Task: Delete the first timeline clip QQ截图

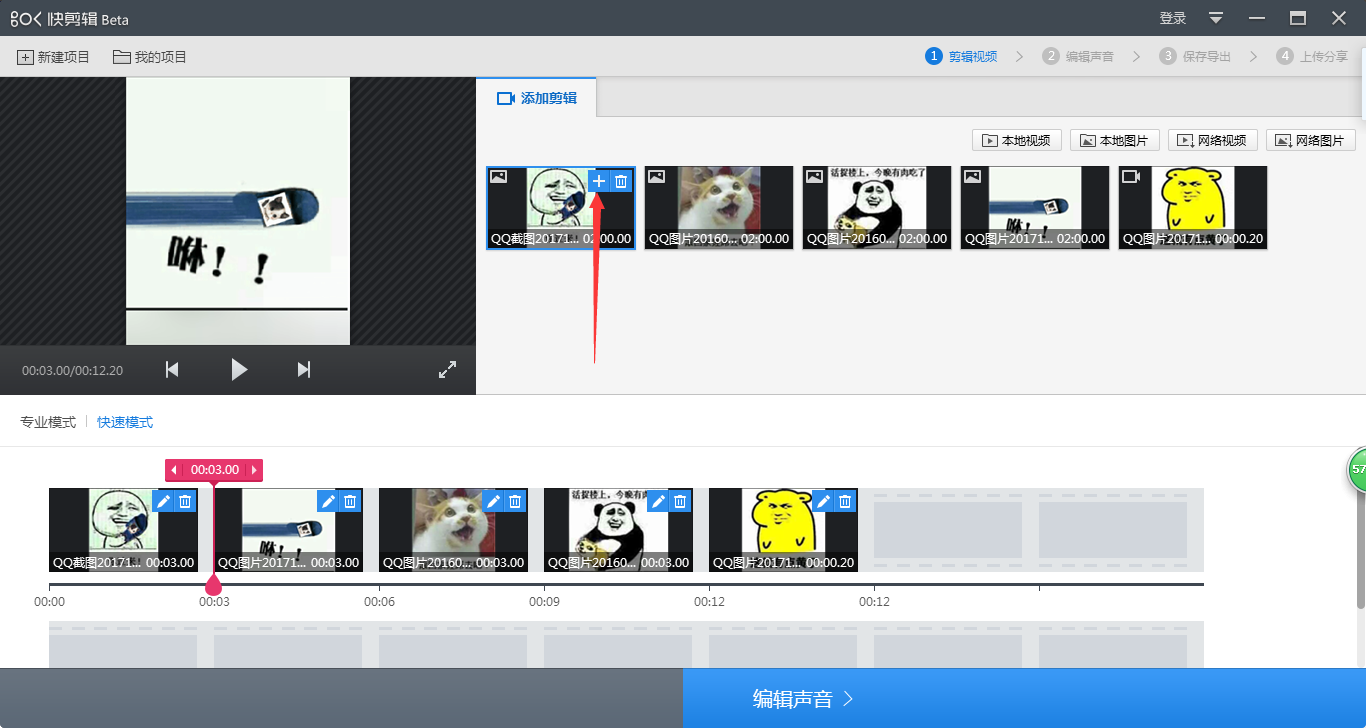Action: click(x=185, y=501)
